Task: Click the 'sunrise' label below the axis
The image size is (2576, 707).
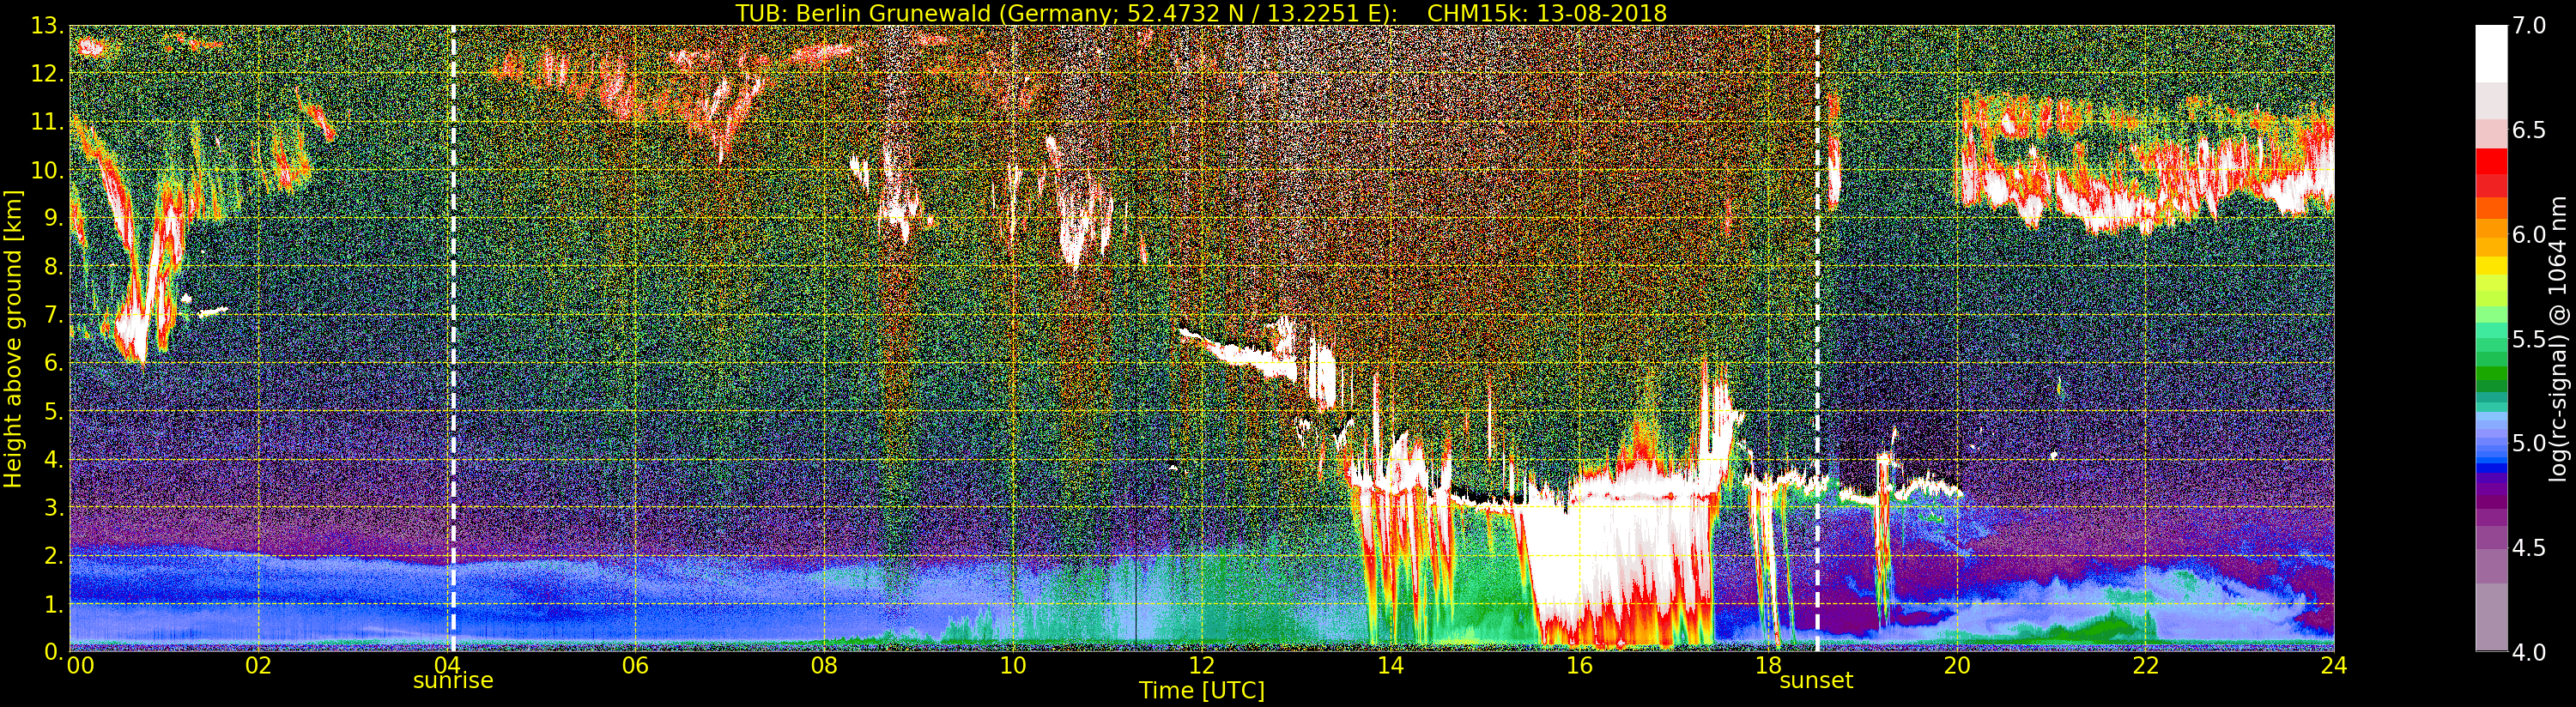Action: 453,680
